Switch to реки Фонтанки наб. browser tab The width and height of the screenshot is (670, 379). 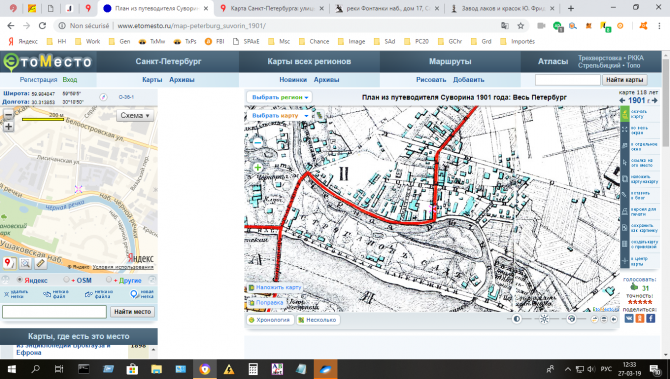(387, 8)
